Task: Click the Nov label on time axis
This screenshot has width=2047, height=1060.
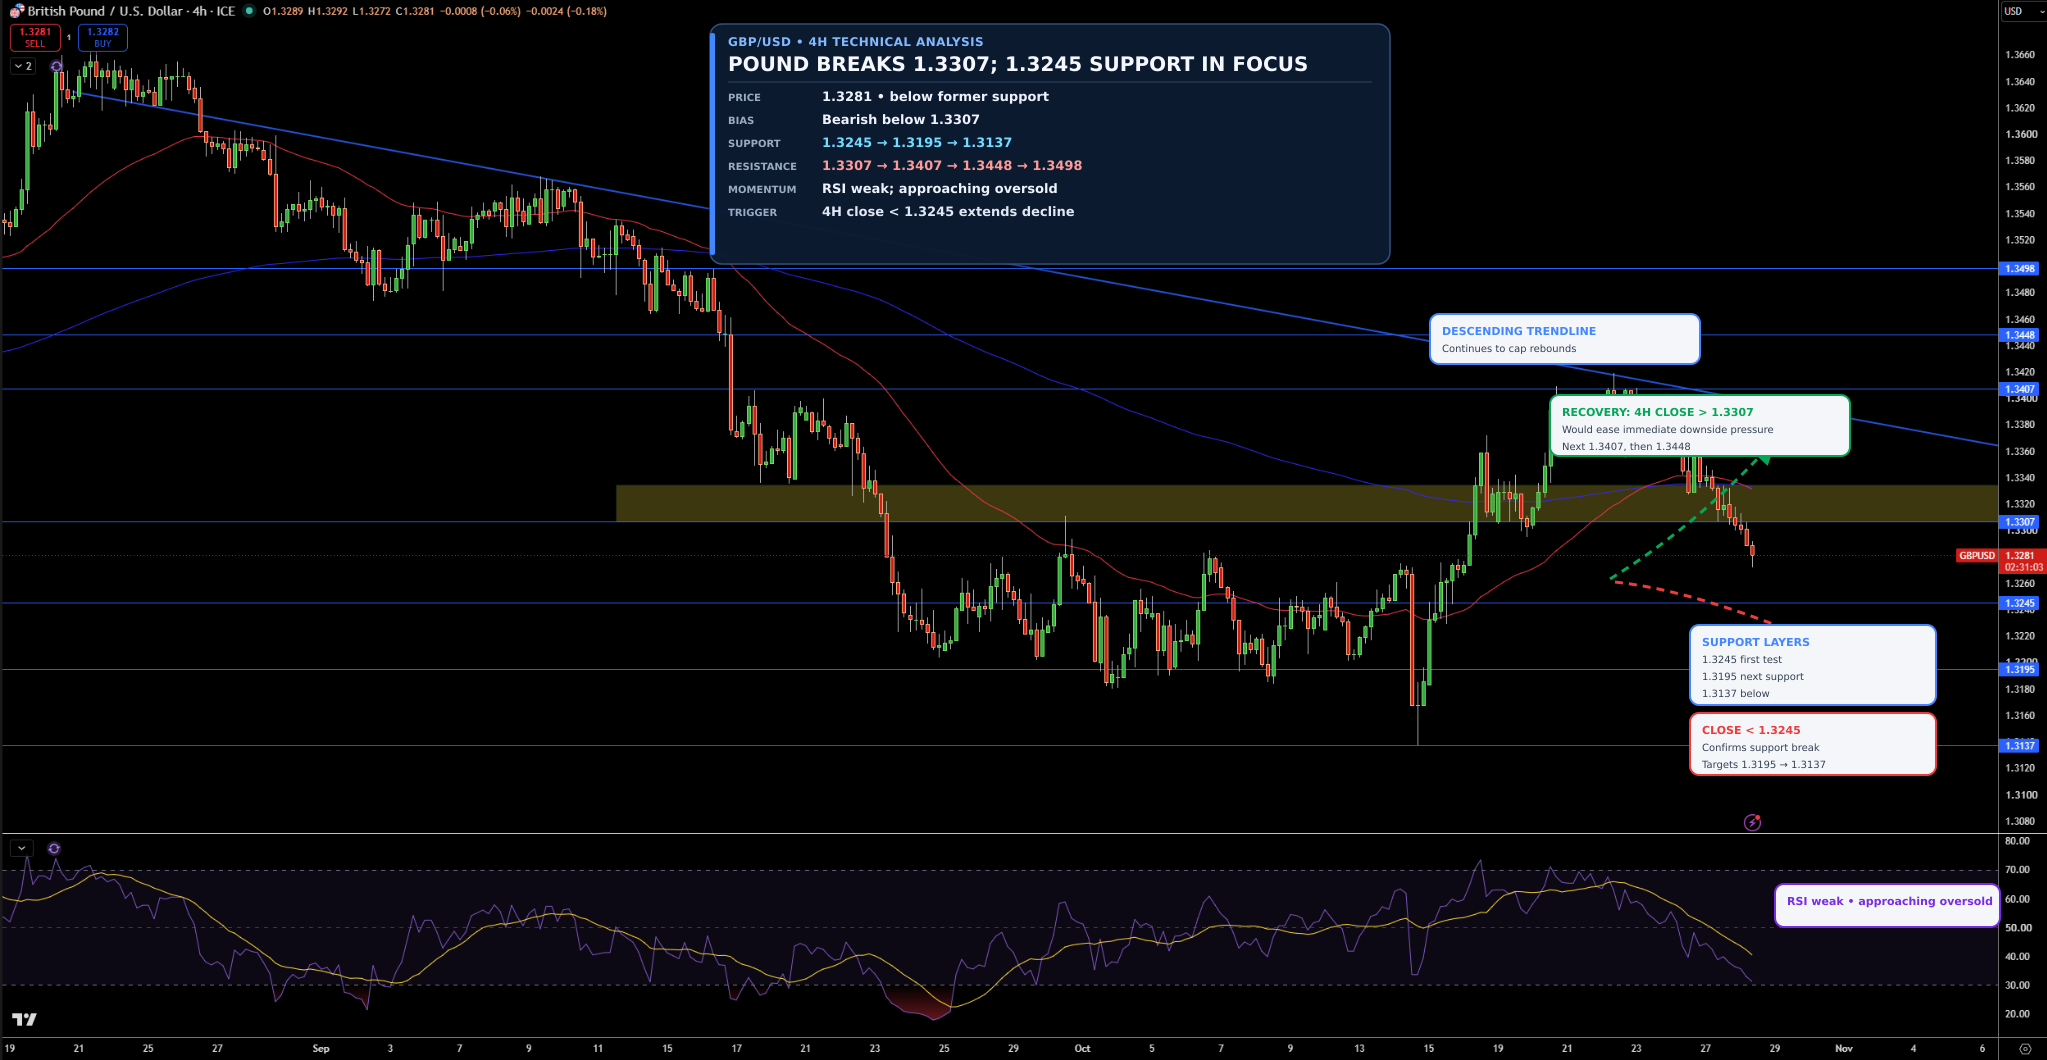Action: click(1843, 1049)
